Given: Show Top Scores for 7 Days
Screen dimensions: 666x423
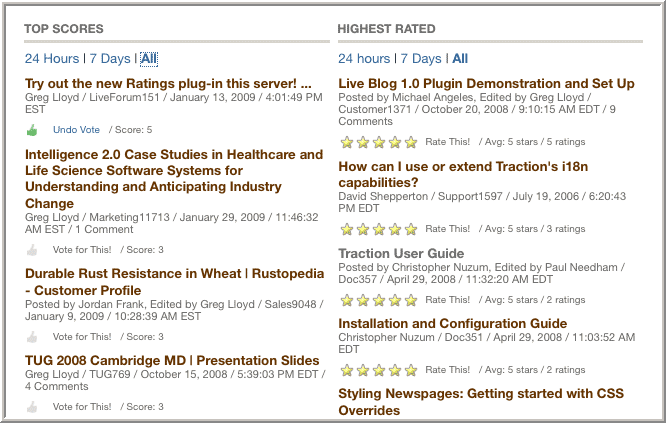Looking at the screenshot, I should tap(110, 59).
